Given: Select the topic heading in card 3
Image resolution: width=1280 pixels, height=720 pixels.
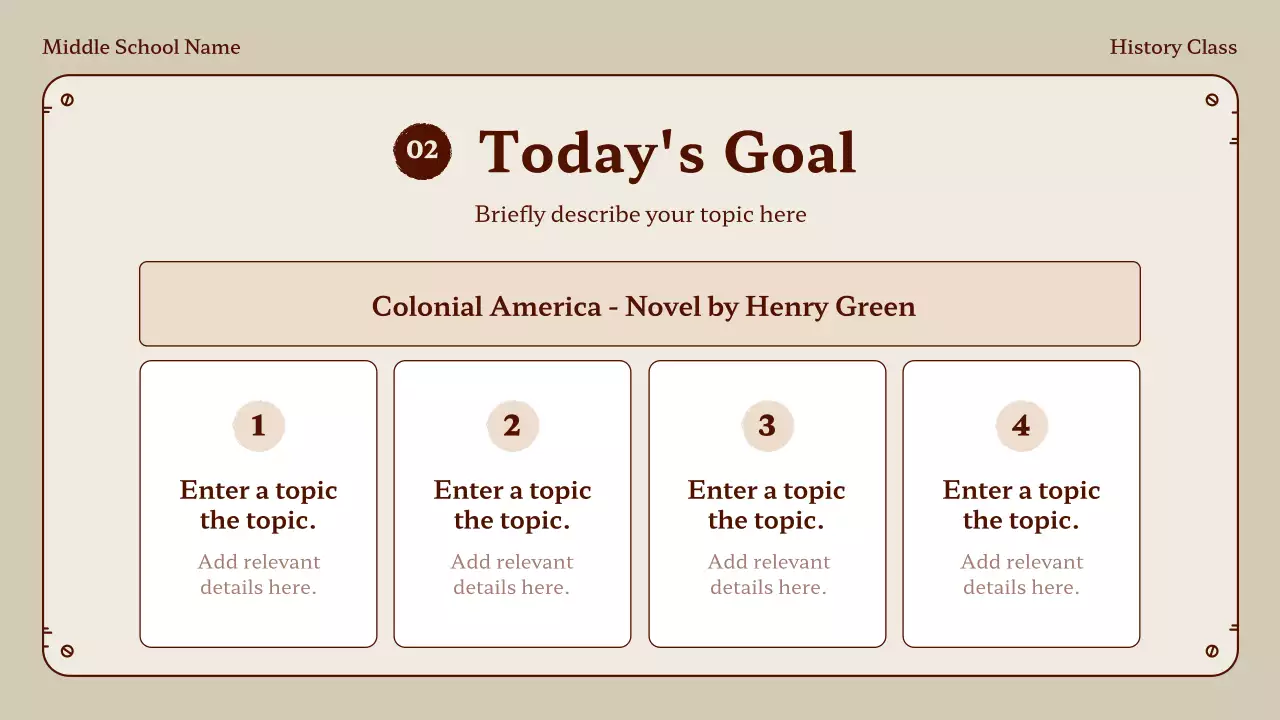Looking at the screenshot, I should (767, 505).
